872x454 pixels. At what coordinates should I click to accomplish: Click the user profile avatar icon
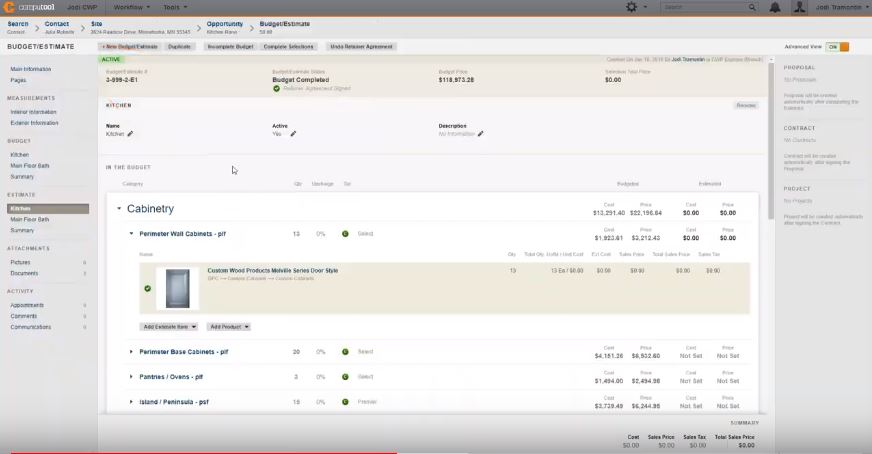[799, 7]
